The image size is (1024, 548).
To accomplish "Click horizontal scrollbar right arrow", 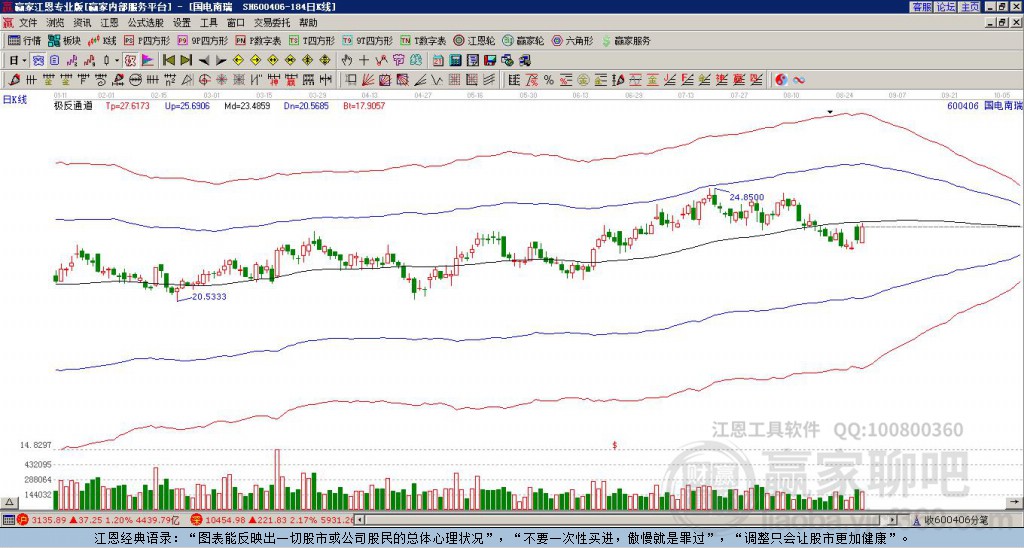I will 893,520.
